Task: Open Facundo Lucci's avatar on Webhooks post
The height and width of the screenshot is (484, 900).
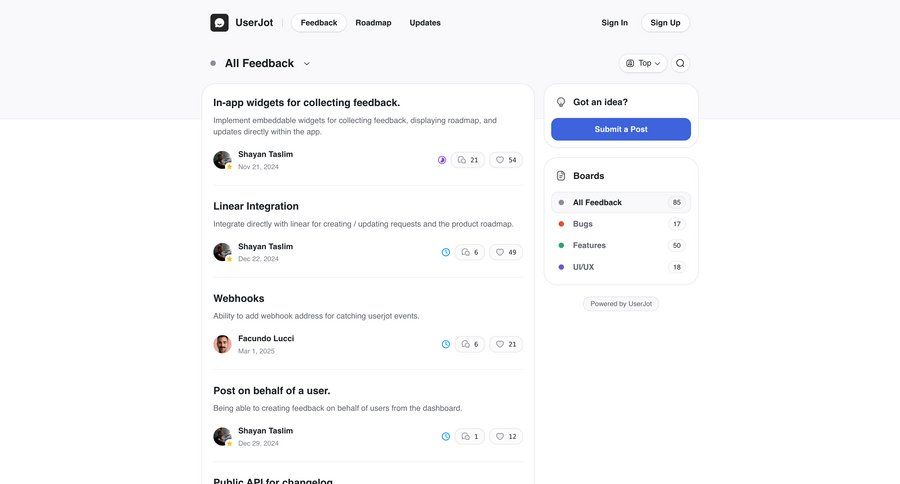Action: coord(222,344)
